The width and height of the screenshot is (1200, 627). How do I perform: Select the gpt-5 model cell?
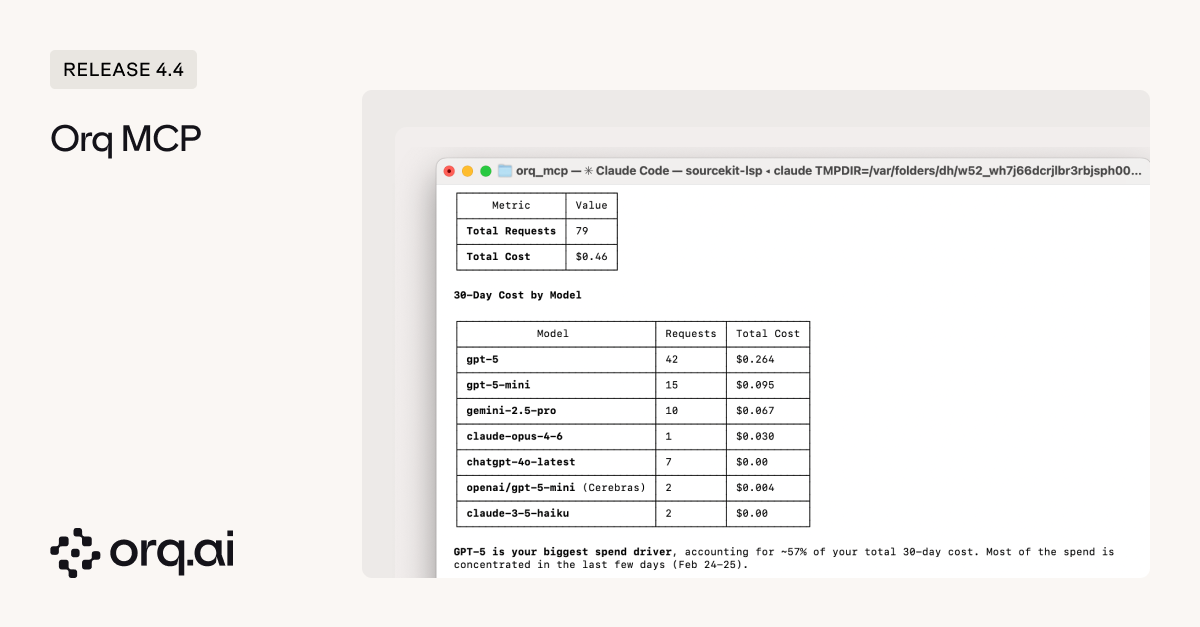point(556,359)
